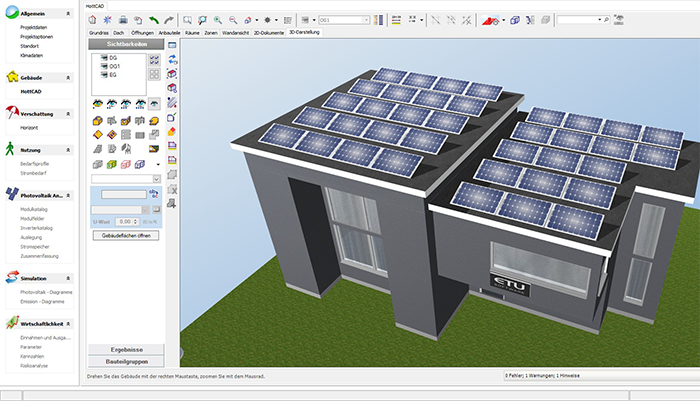Switch to the Wandansicht tab
The width and height of the screenshot is (700, 401).
coord(234,32)
